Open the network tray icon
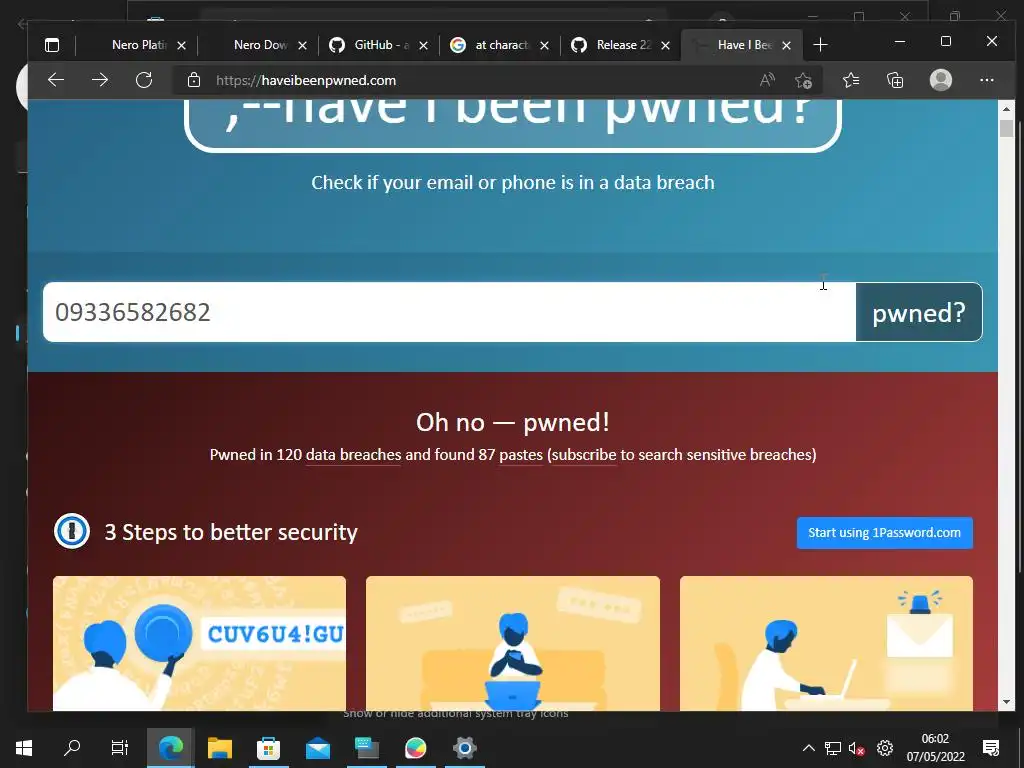1024x768 pixels. (x=833, y=748)
